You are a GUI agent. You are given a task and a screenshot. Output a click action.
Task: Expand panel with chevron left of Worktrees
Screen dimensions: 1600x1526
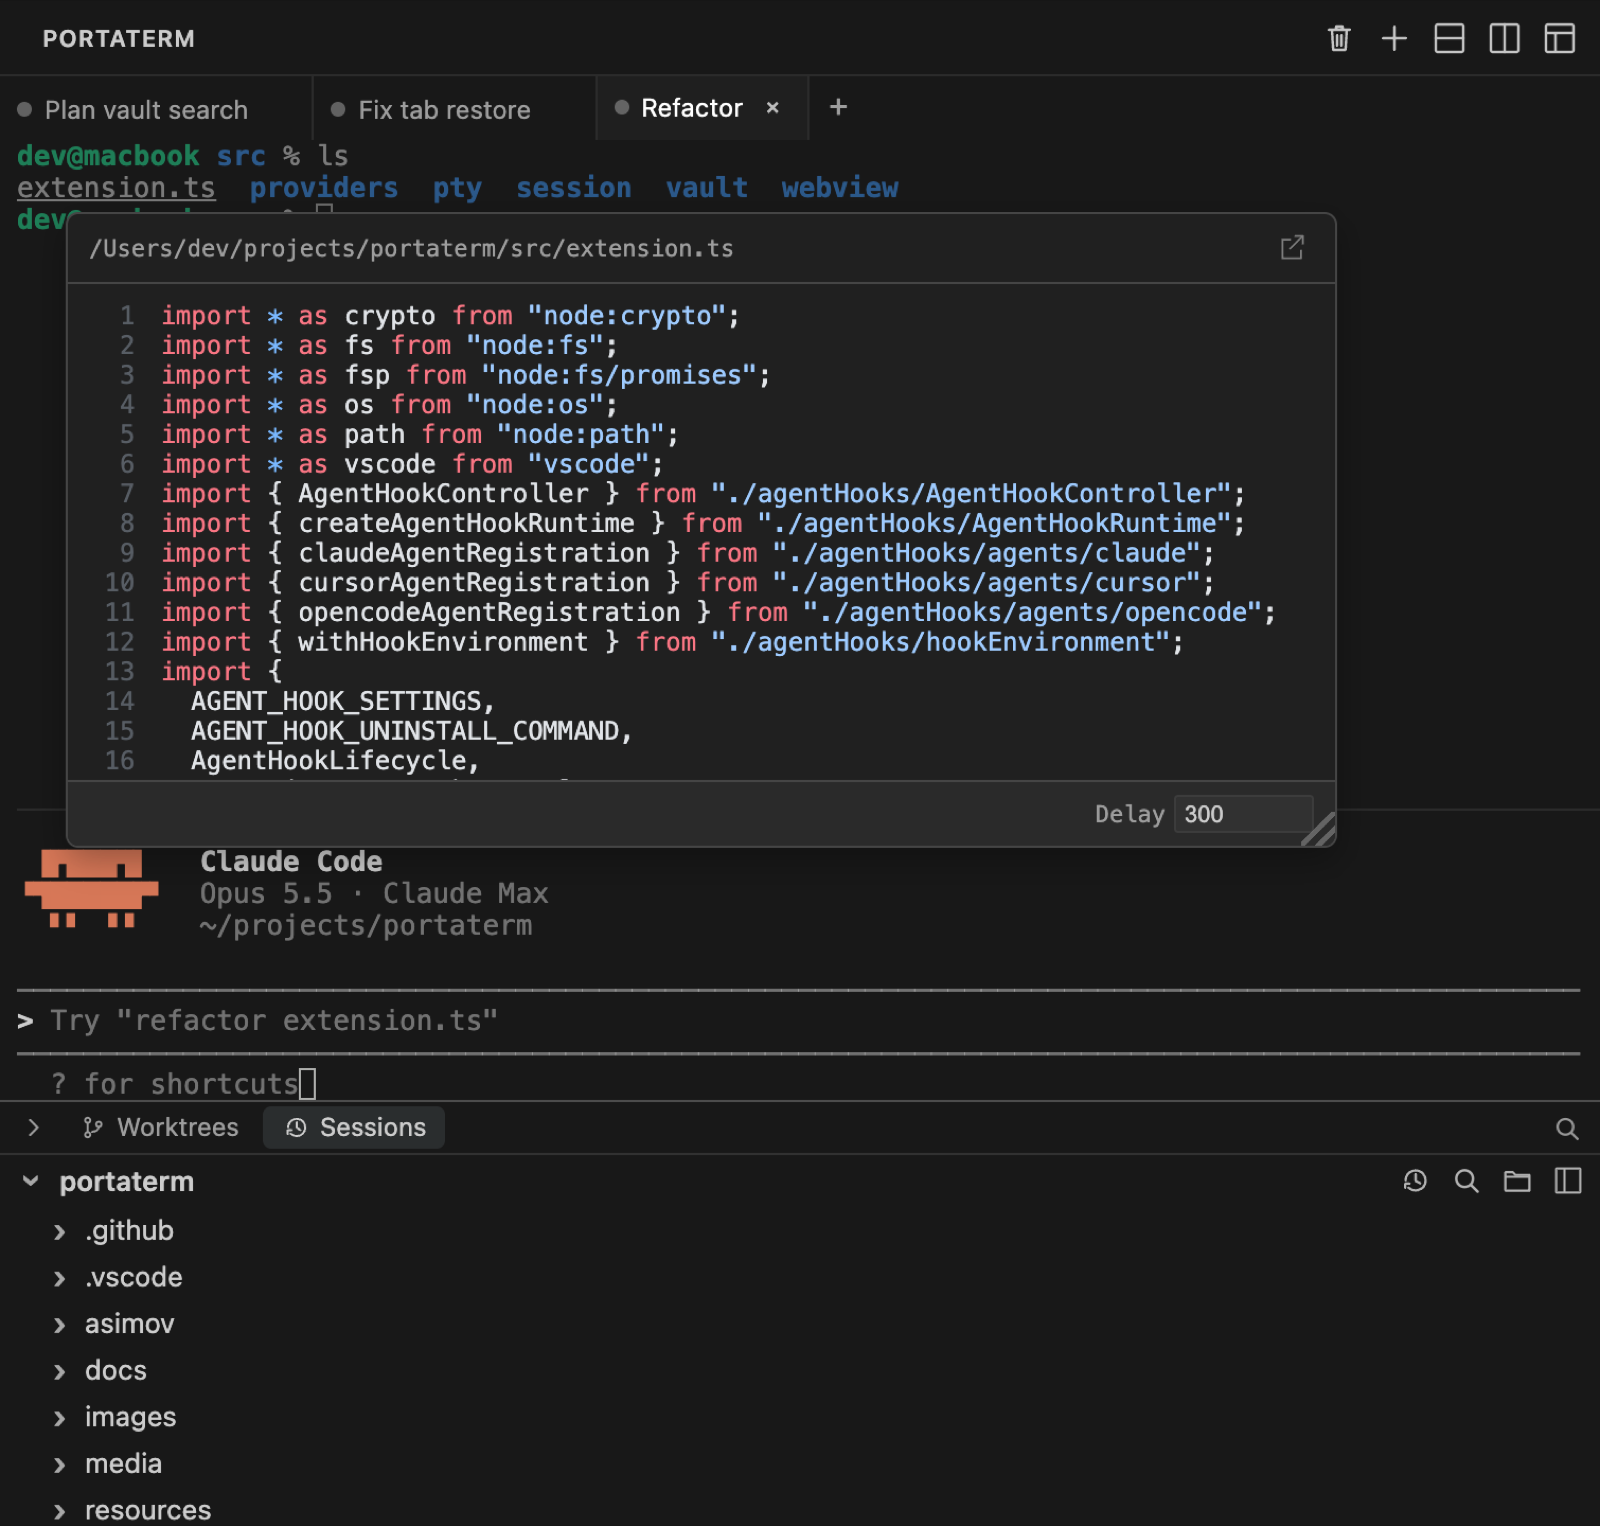click(33, 1128)
